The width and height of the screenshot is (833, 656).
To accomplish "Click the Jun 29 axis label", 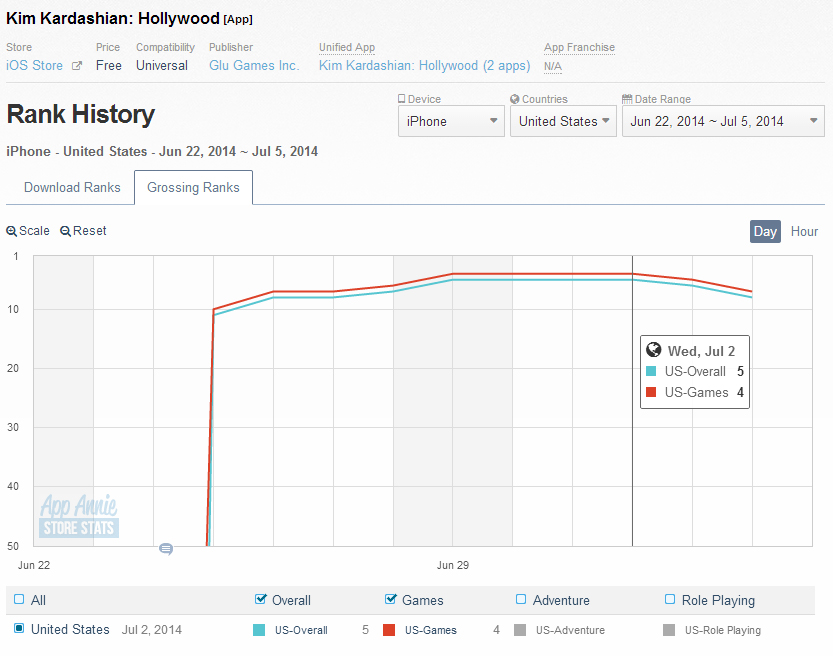I will [453, 565].
